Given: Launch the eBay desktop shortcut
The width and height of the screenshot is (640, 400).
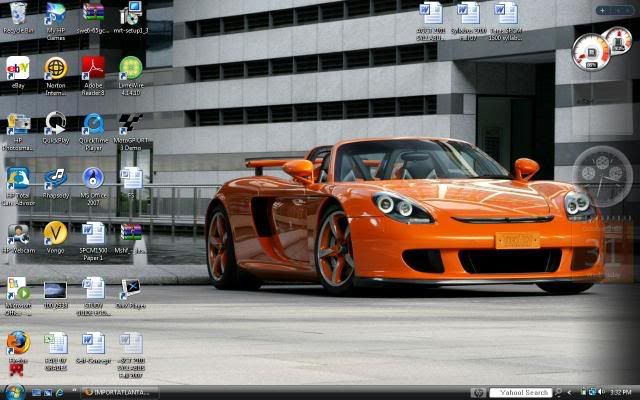Looking at the screenshot, I should tap(18, 68).
